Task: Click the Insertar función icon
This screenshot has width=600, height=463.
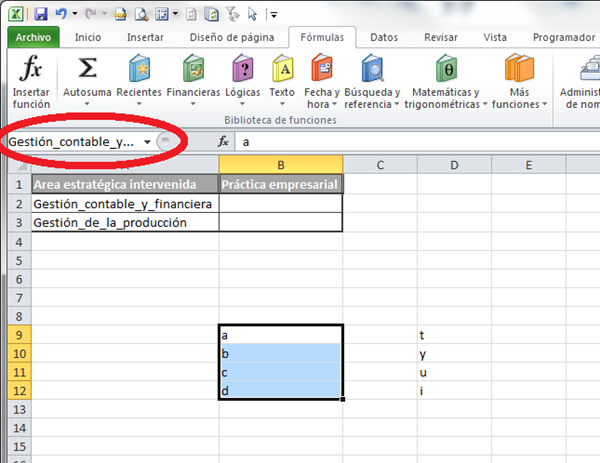Action: (31, 71)
